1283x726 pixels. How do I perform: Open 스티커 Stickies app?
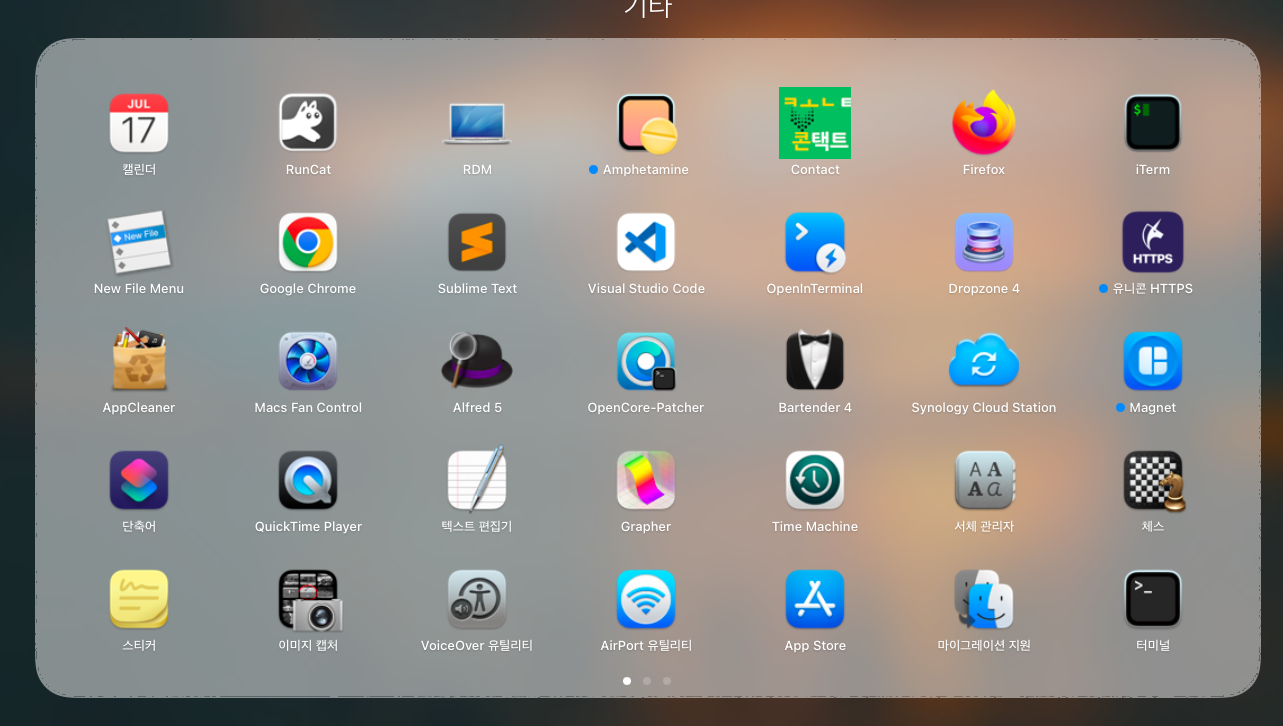click(139, 599)
